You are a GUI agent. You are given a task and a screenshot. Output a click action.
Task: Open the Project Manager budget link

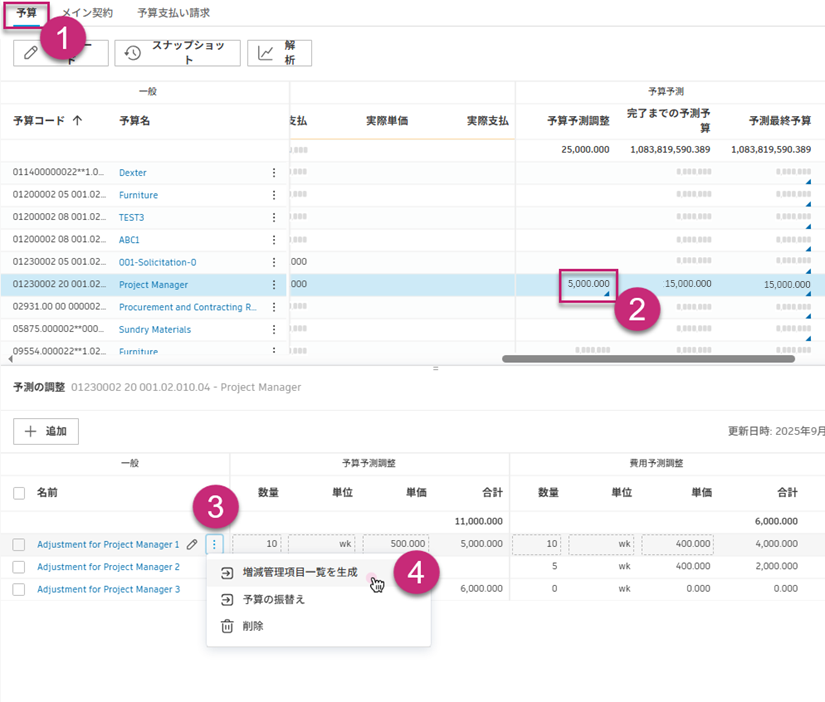tap(153, 285)
